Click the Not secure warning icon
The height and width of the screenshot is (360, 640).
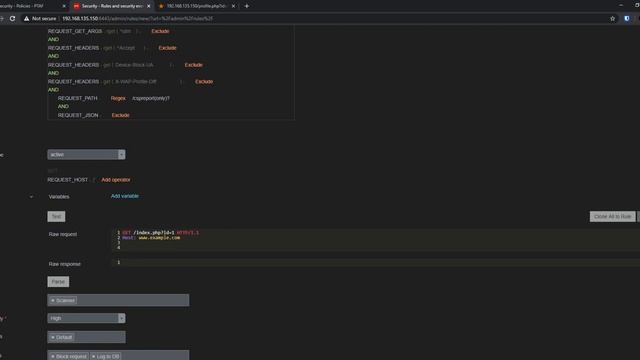(x=27, y=18)
